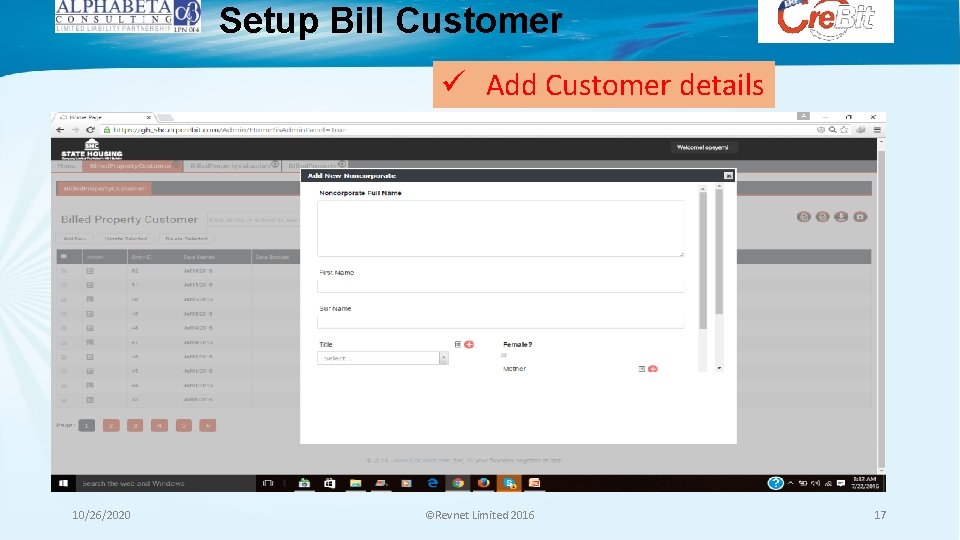Switch to Chrome on the taskbar

(458, 483)
